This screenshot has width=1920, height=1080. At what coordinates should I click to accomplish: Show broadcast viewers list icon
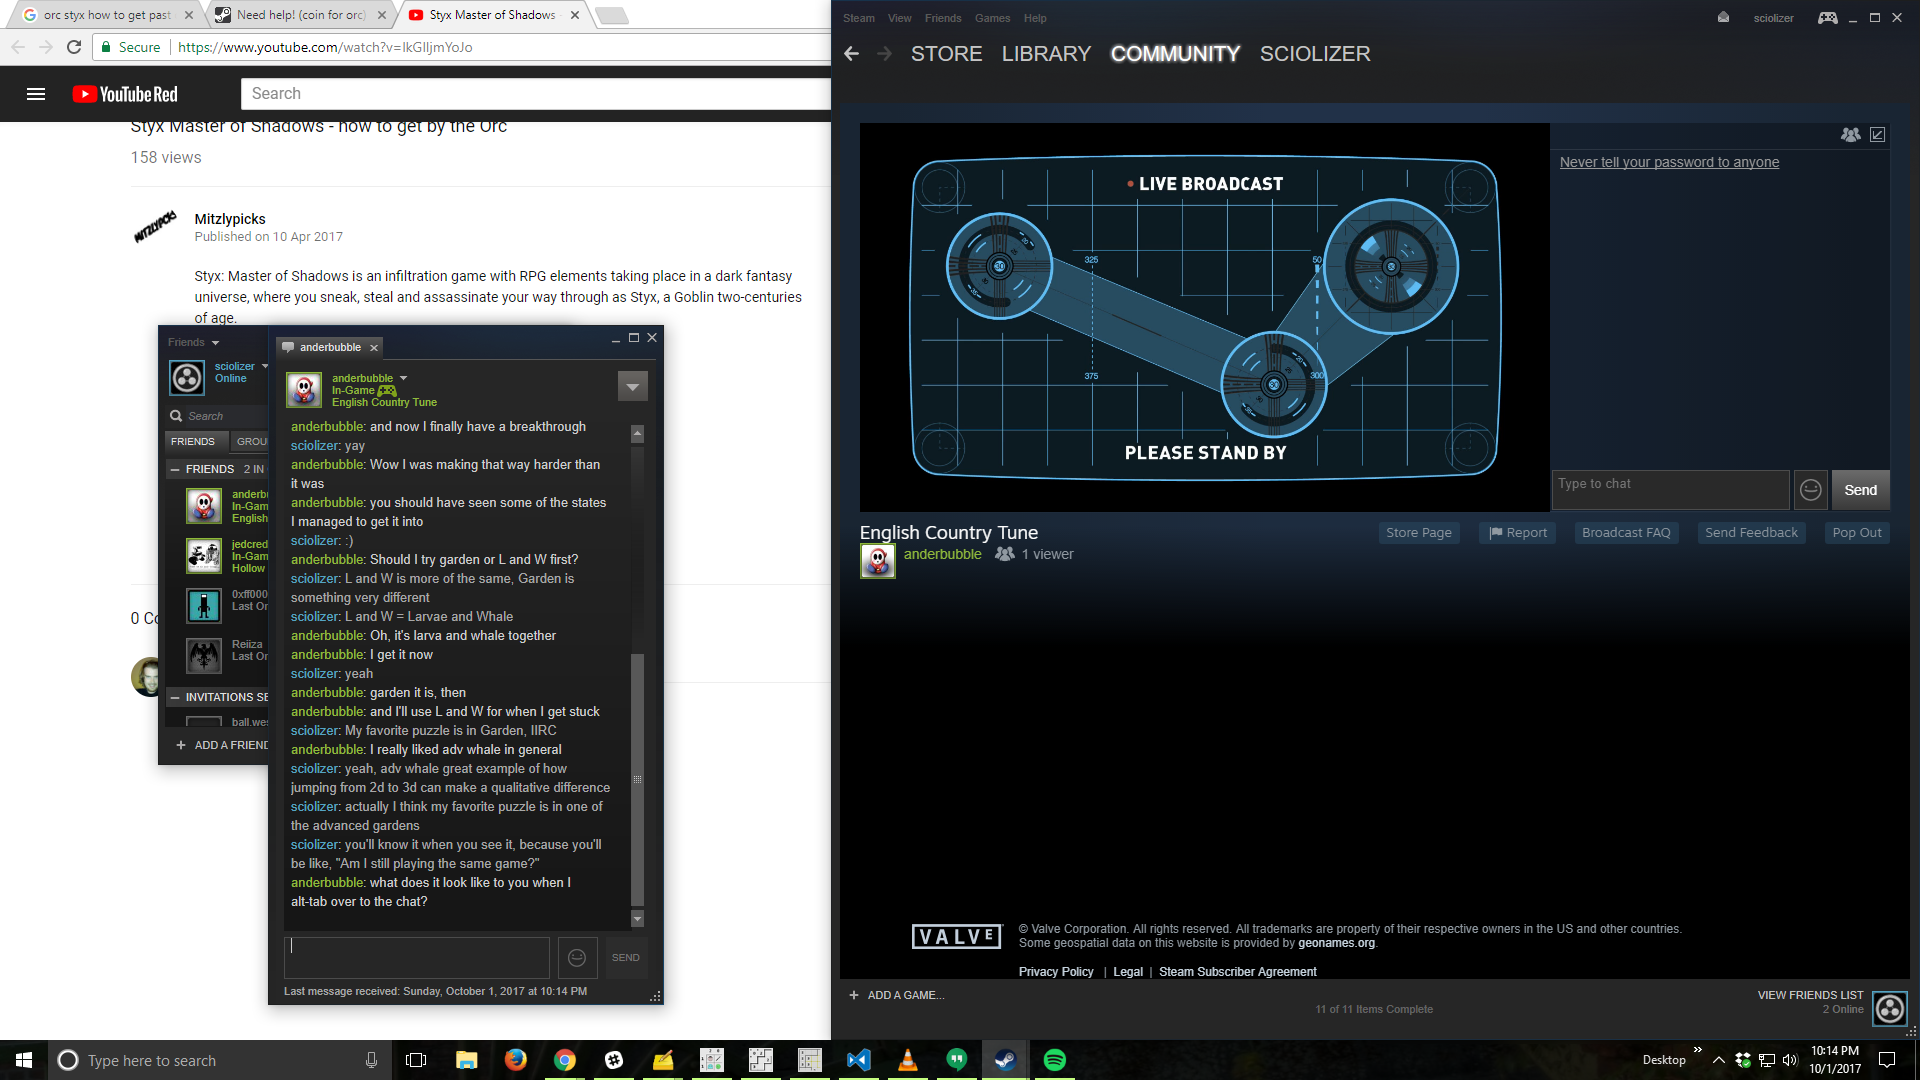[x=1851, y=135]
